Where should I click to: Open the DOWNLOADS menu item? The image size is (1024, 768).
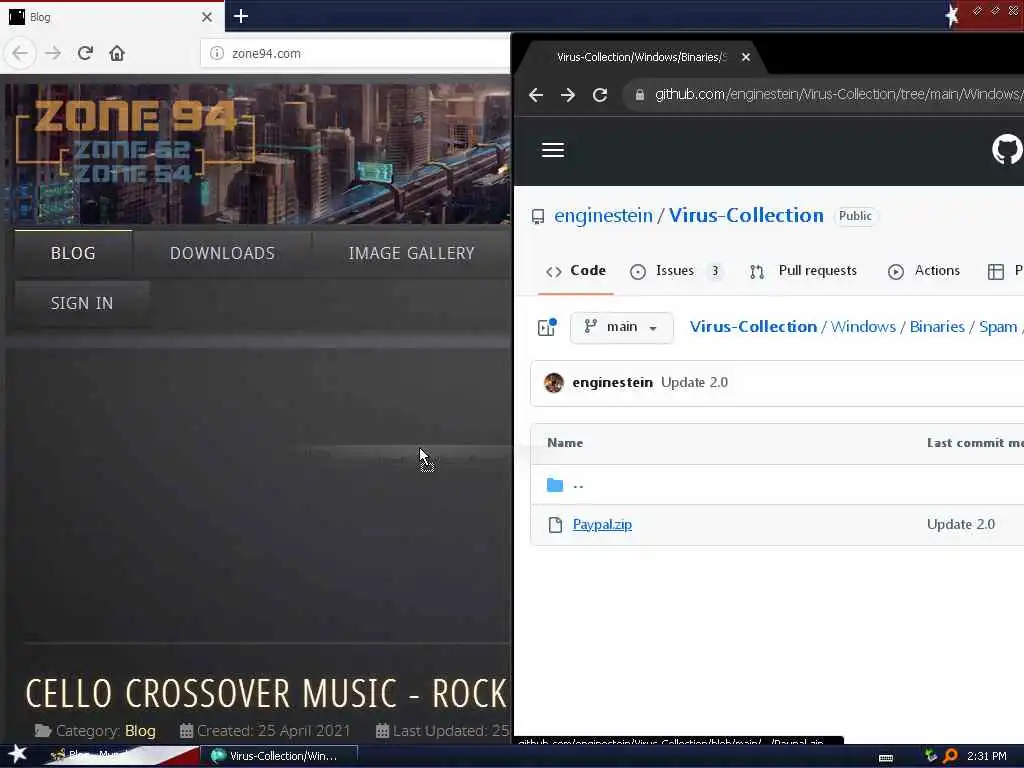[x=222, y=253]
